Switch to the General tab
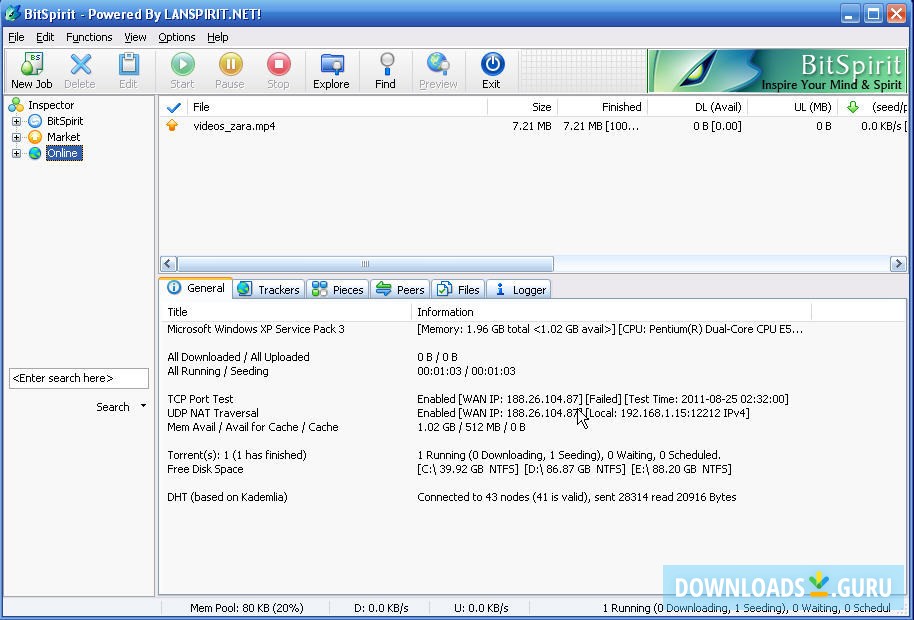 pos(196,288)
